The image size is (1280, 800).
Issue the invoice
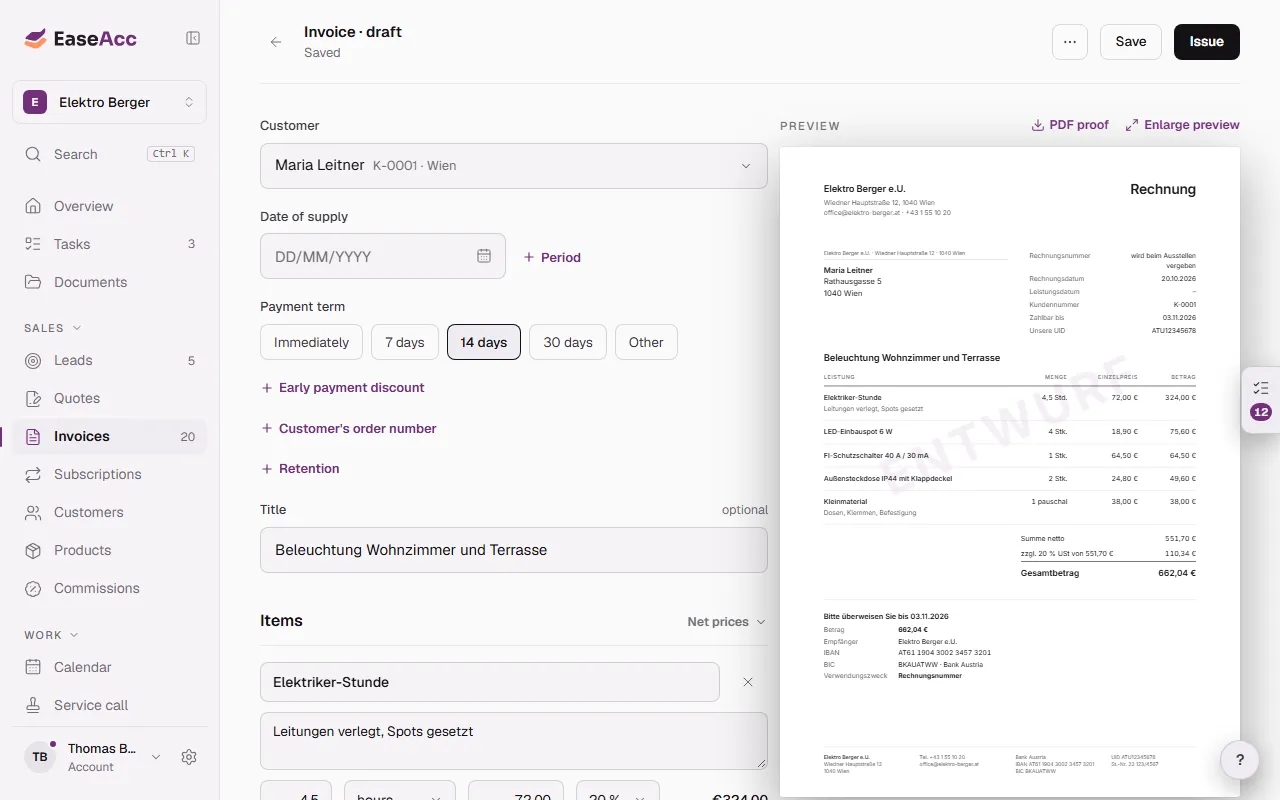coord(1207,42)
